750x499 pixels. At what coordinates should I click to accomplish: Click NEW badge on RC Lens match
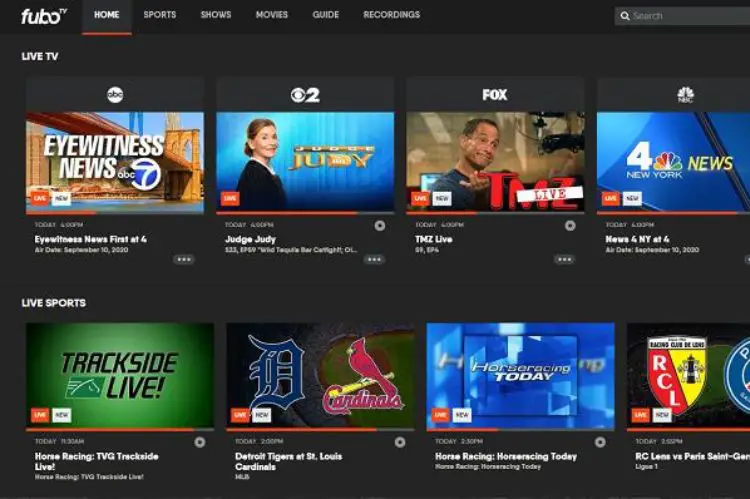click(x=662, y=415)
